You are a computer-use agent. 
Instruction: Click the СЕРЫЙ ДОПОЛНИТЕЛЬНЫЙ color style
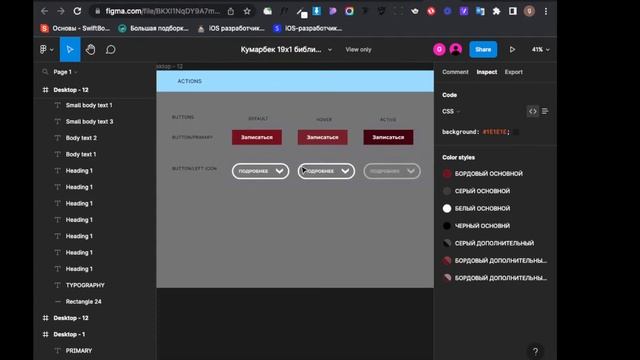[495, 243]
